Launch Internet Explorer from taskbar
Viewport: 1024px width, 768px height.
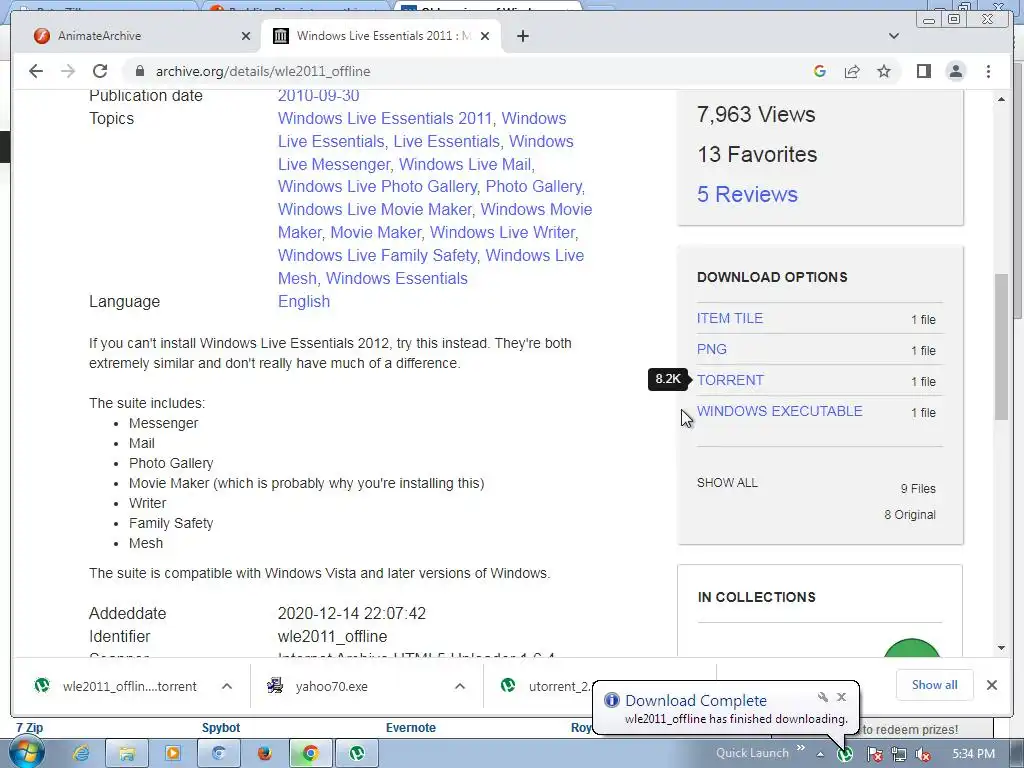(81, 754)
